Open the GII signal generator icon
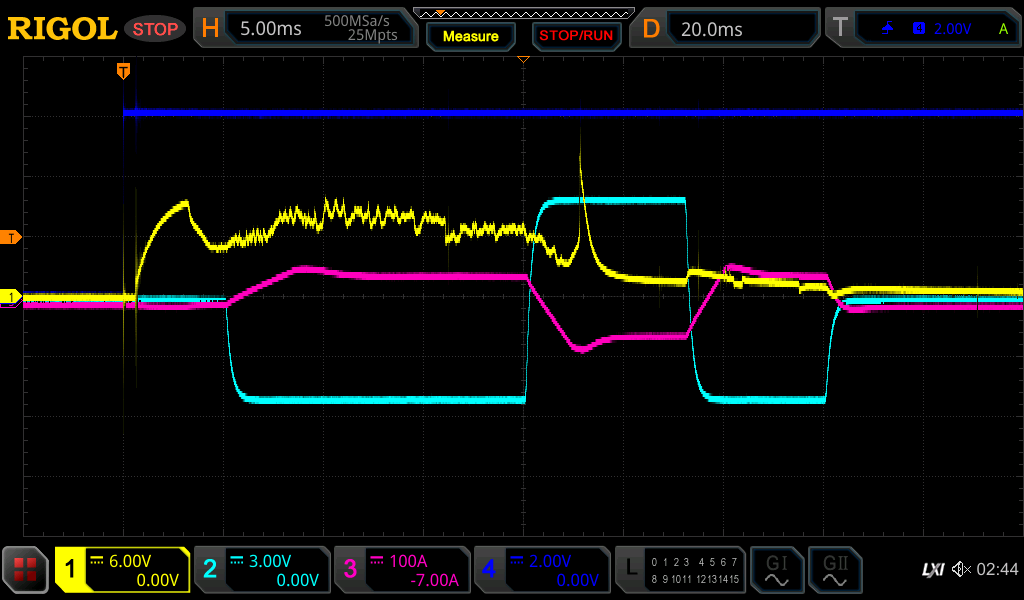 click(x=836, y=570)
